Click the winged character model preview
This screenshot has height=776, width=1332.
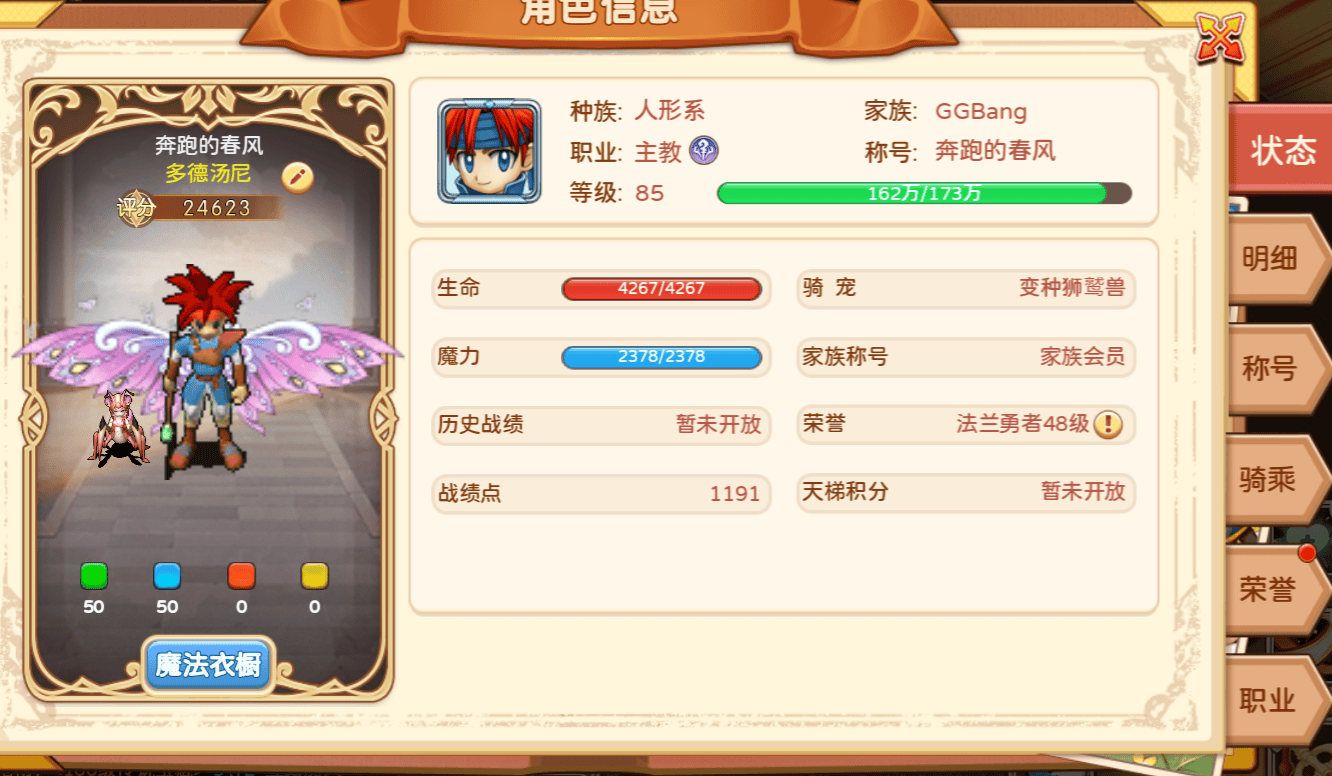click(x=208, y=365)
